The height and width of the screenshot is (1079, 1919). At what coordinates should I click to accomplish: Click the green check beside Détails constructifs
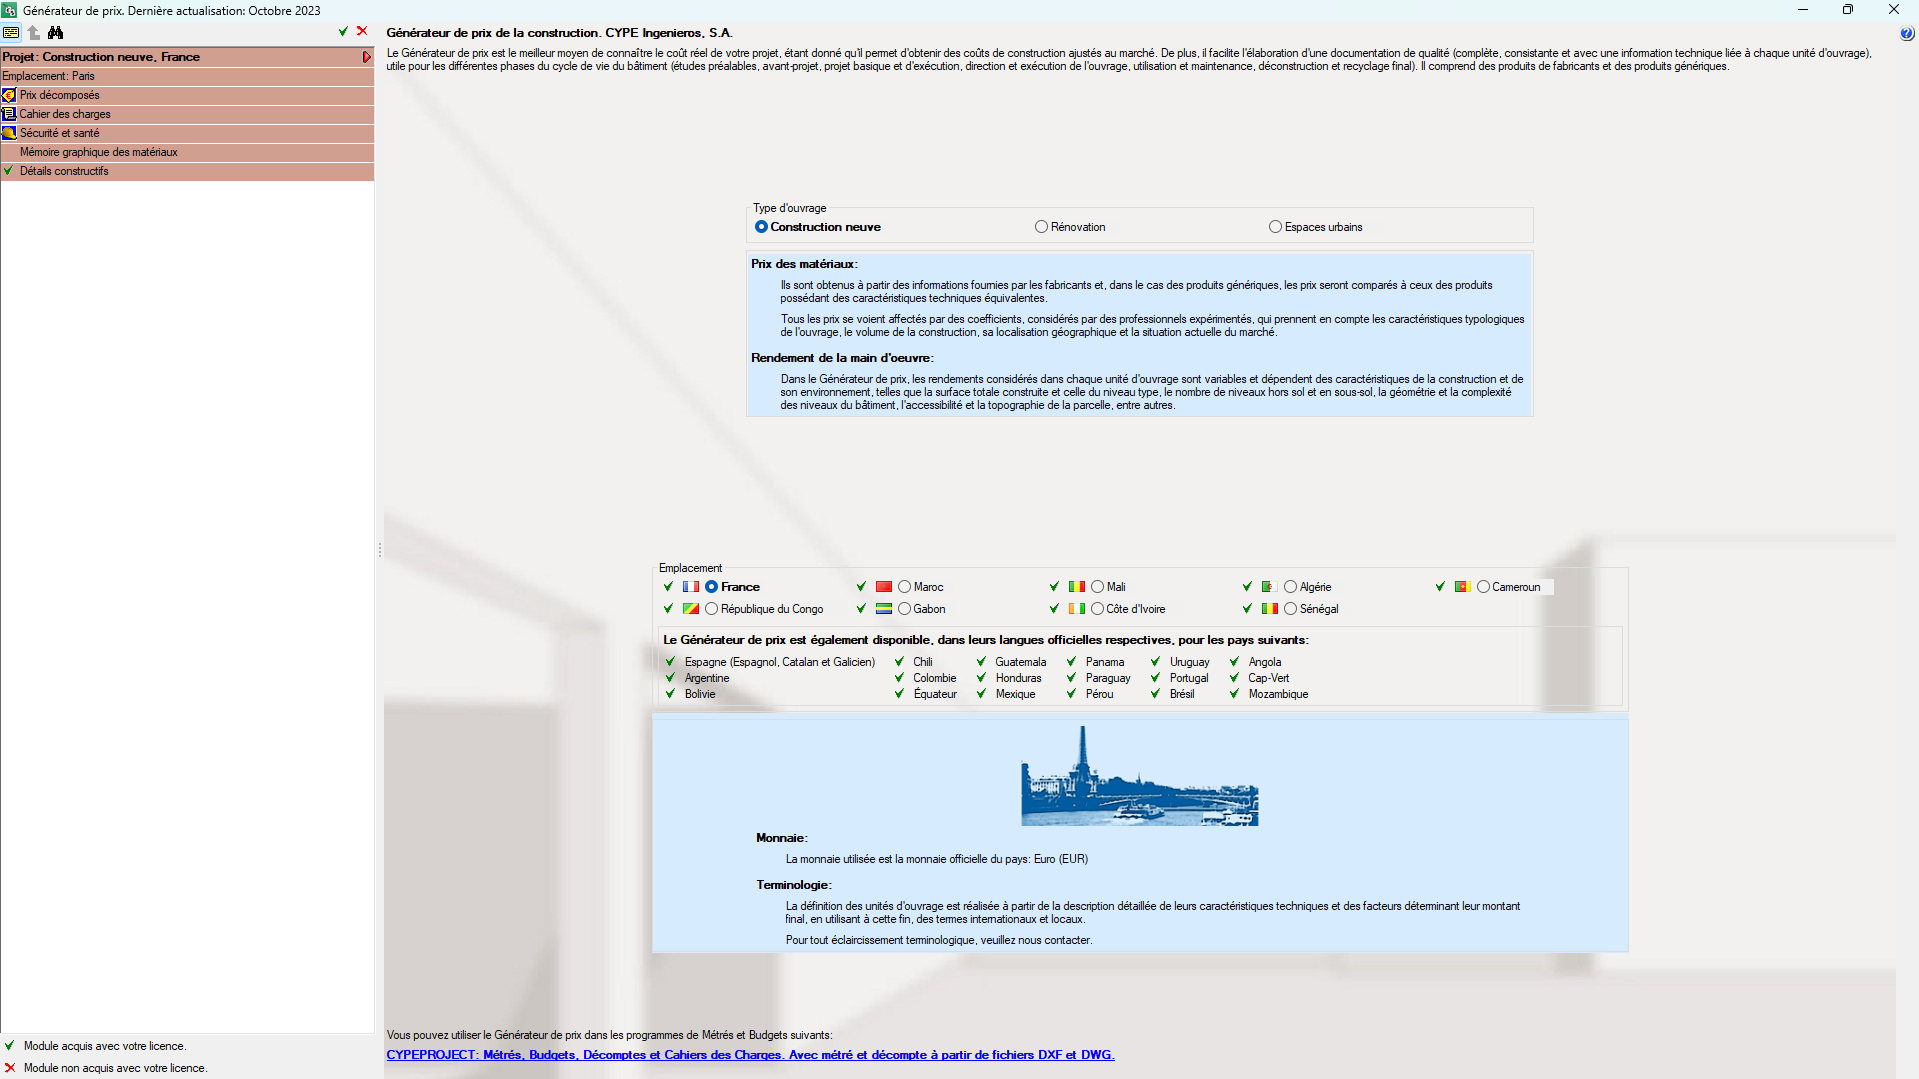pos(8,171)
